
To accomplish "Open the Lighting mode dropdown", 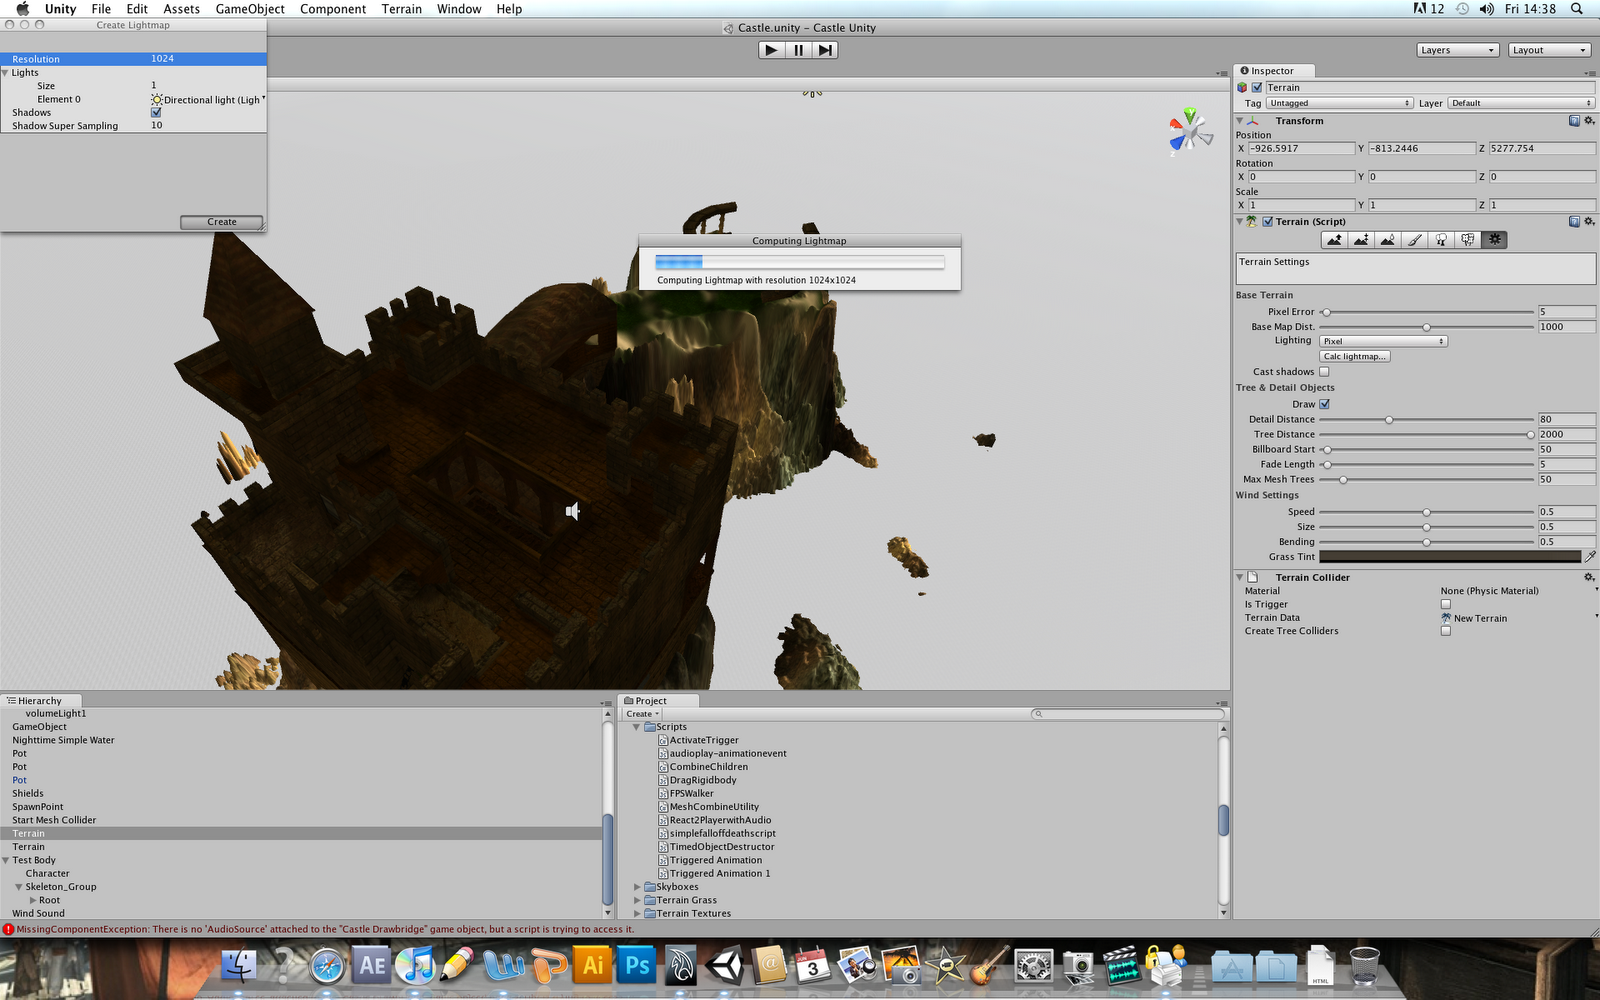I will [1384, 342].
